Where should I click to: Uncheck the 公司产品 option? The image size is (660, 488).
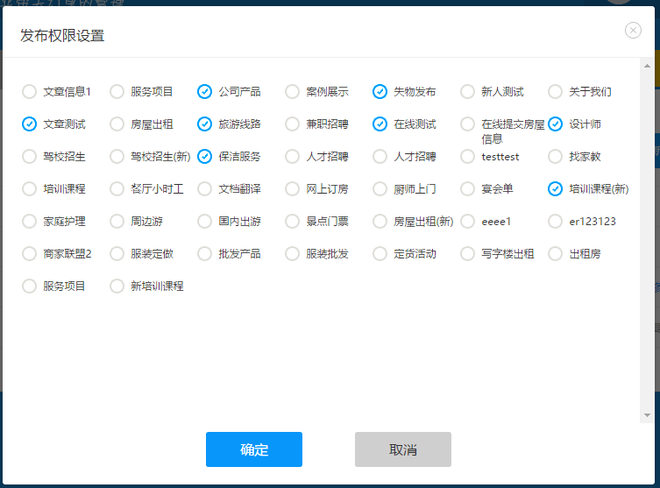(205, 92)
